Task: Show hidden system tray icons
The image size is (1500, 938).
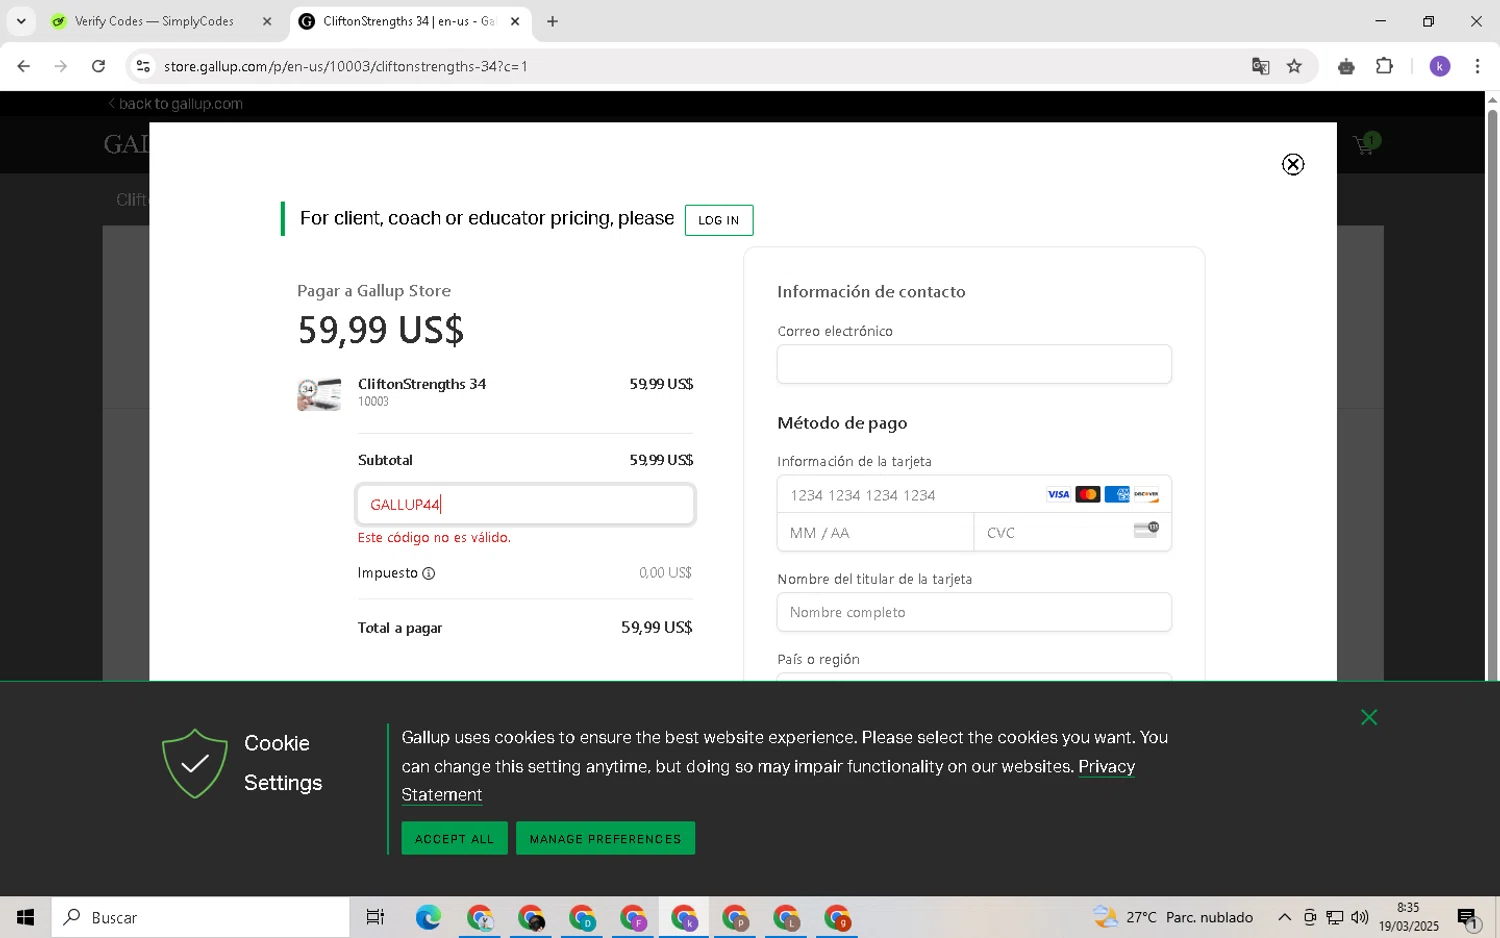Action: click(1284, 917)
